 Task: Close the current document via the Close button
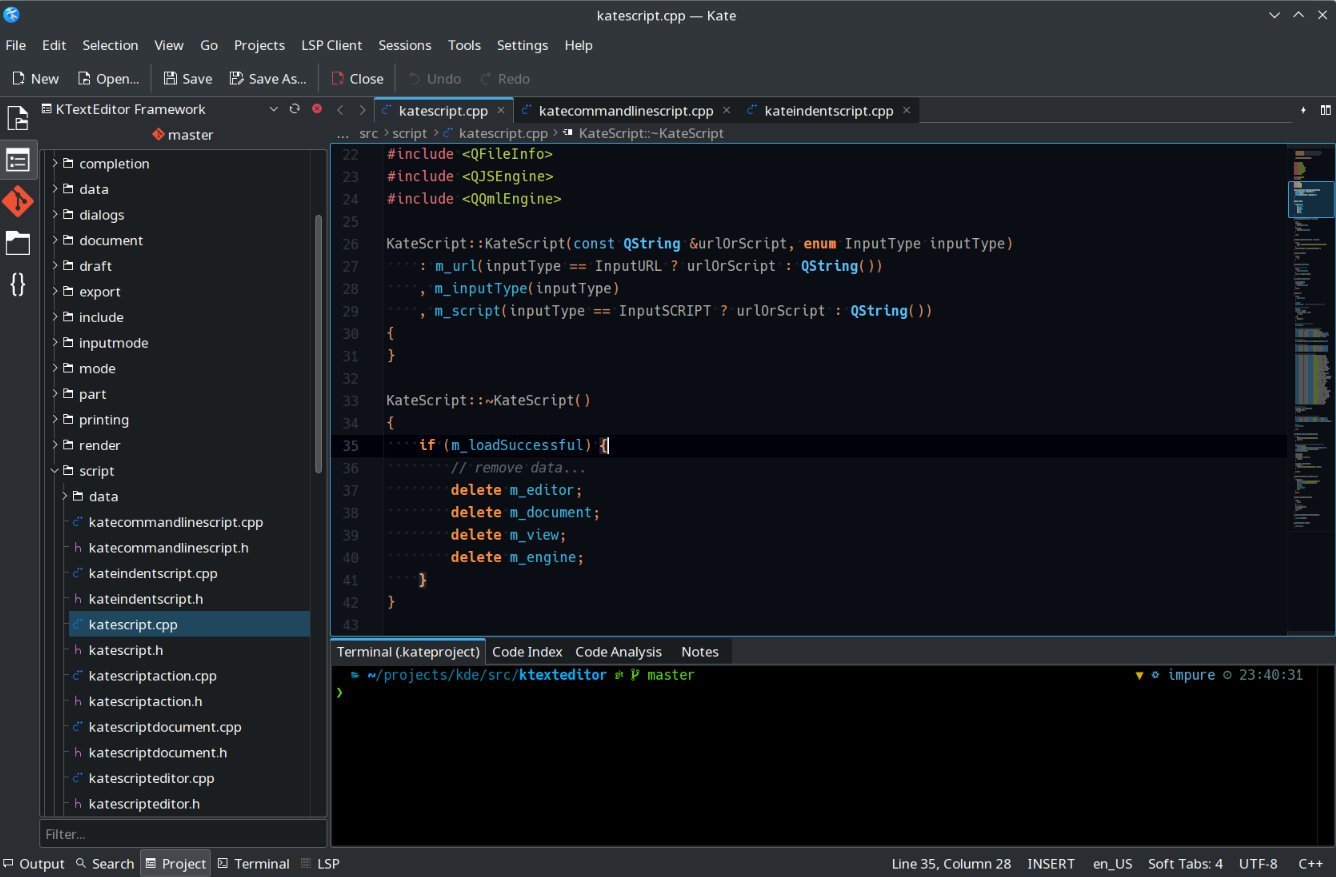pos(356,78)
